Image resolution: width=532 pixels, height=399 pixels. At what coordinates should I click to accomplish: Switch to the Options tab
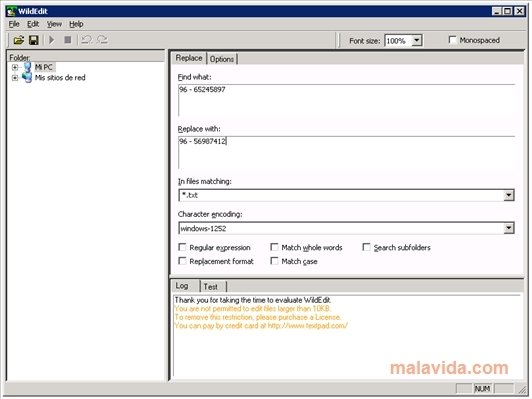(222, 59)
